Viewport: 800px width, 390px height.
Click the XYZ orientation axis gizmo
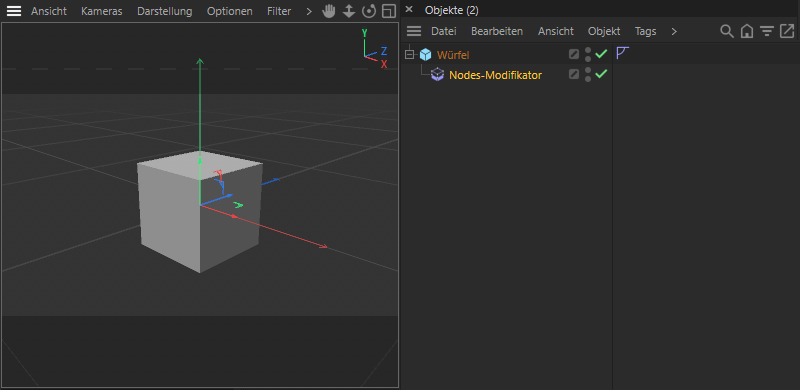(374, 48)
